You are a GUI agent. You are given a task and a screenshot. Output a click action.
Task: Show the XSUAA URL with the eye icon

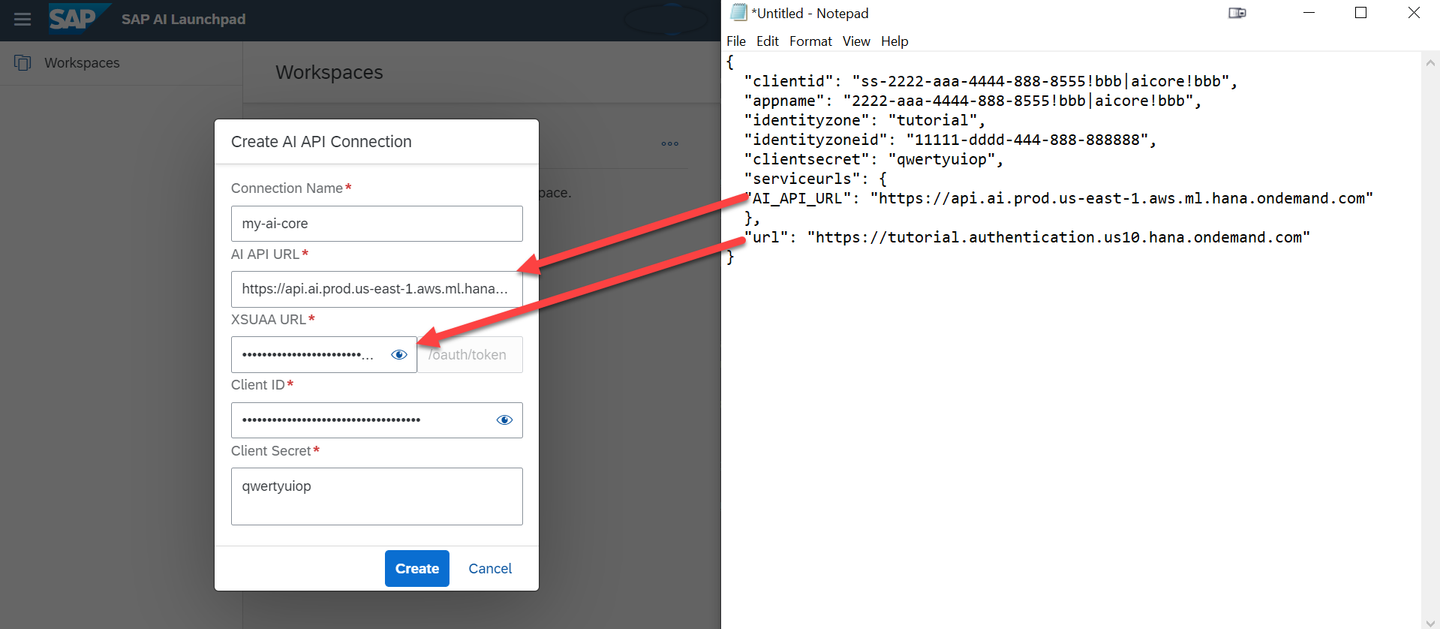pyautogui.click(x=399, y=354)
